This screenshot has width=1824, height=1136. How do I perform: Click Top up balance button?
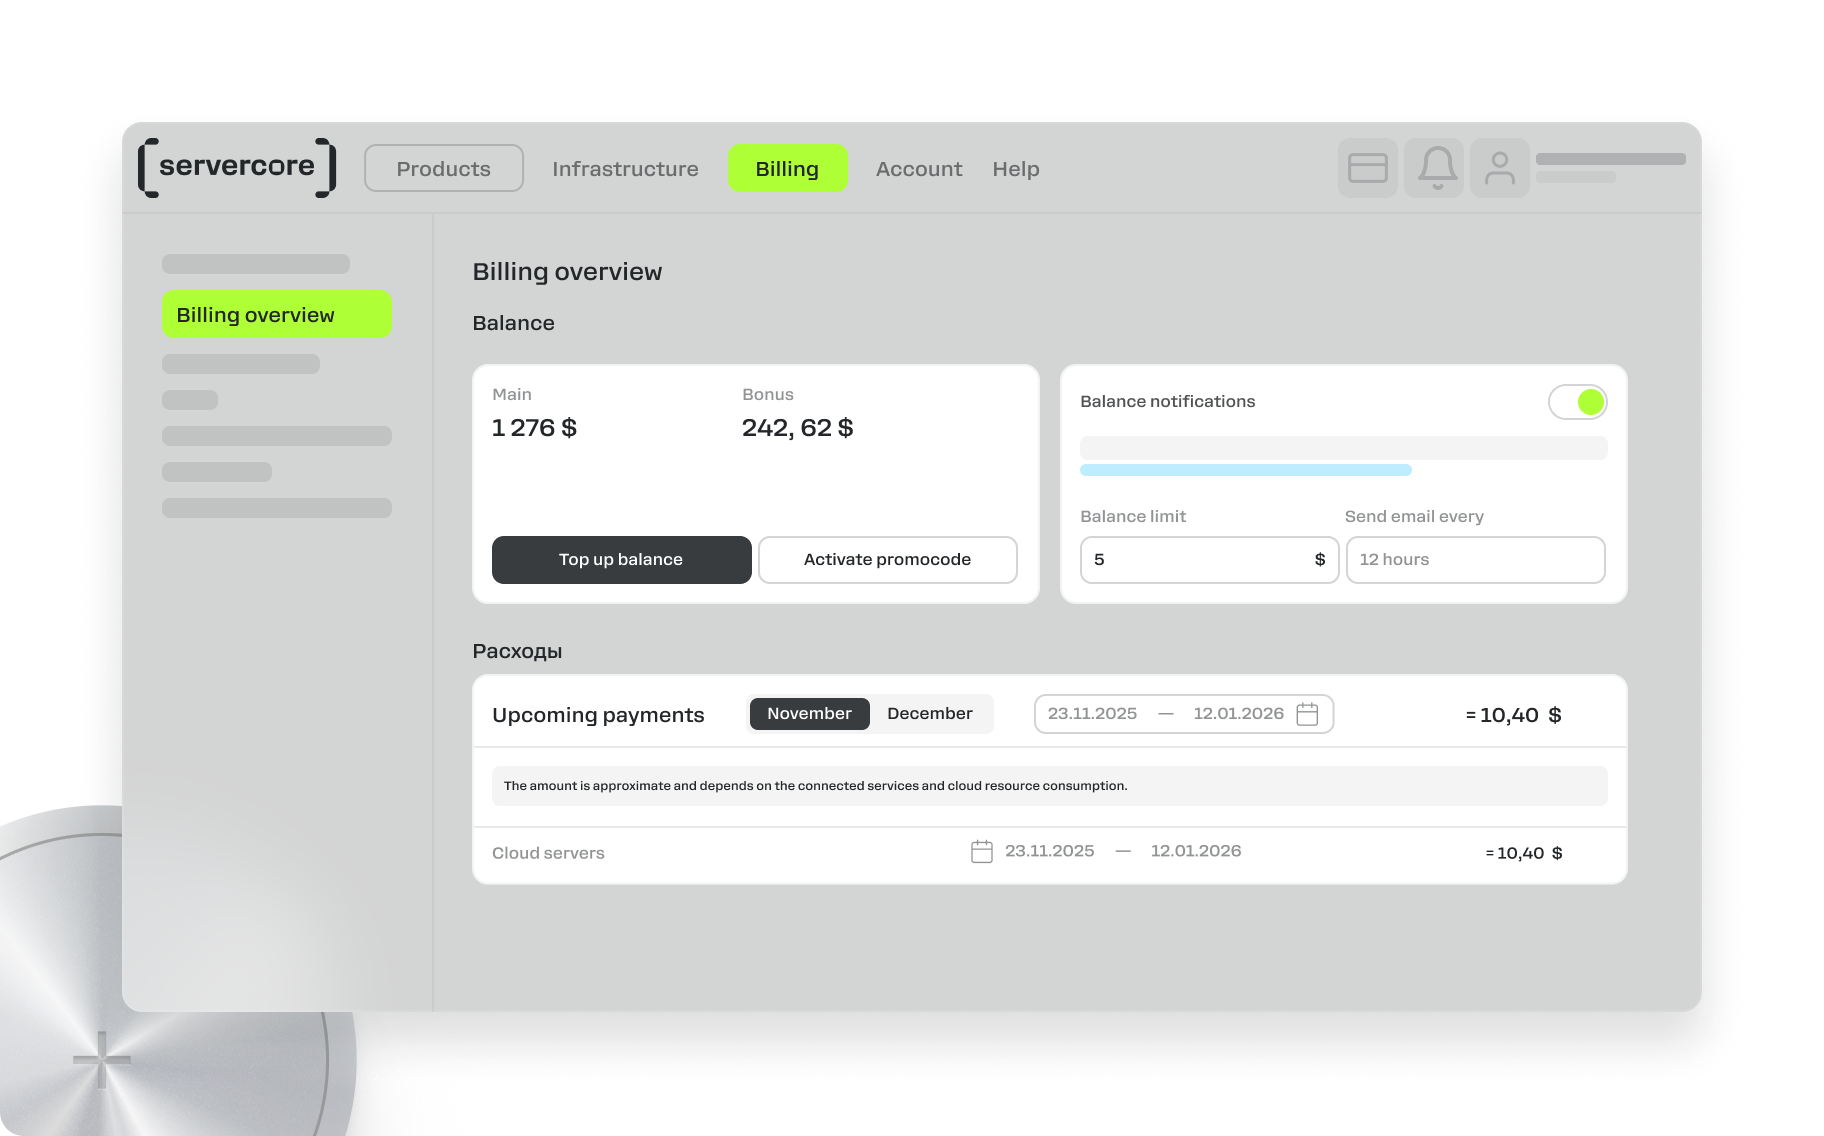[x=621, y=560]
